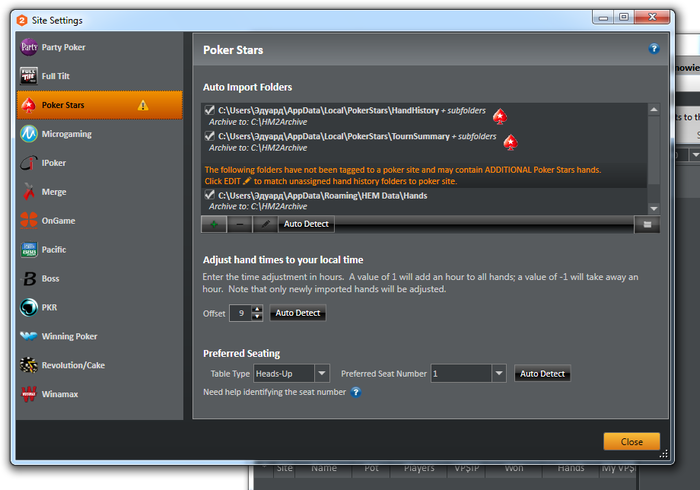Click the Site Settings app logo in title bar
Screen dimensions: 700x490
click(x=22, y=20)
